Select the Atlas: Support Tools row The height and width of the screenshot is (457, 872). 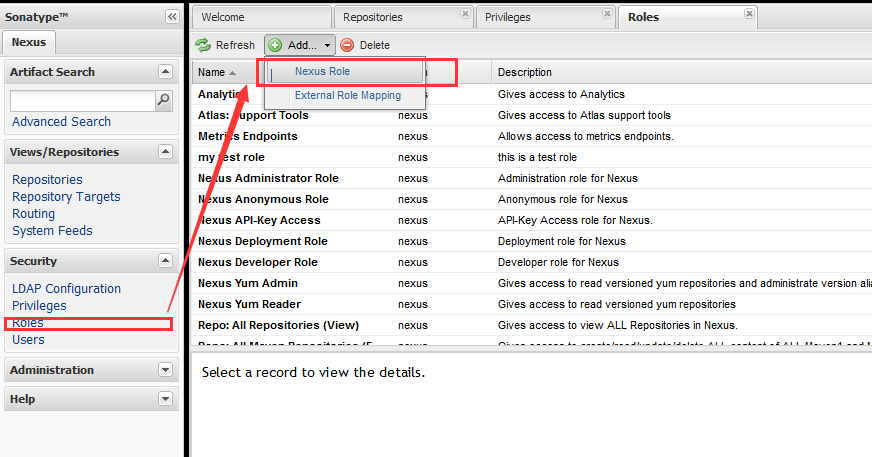tap(531, 115)
